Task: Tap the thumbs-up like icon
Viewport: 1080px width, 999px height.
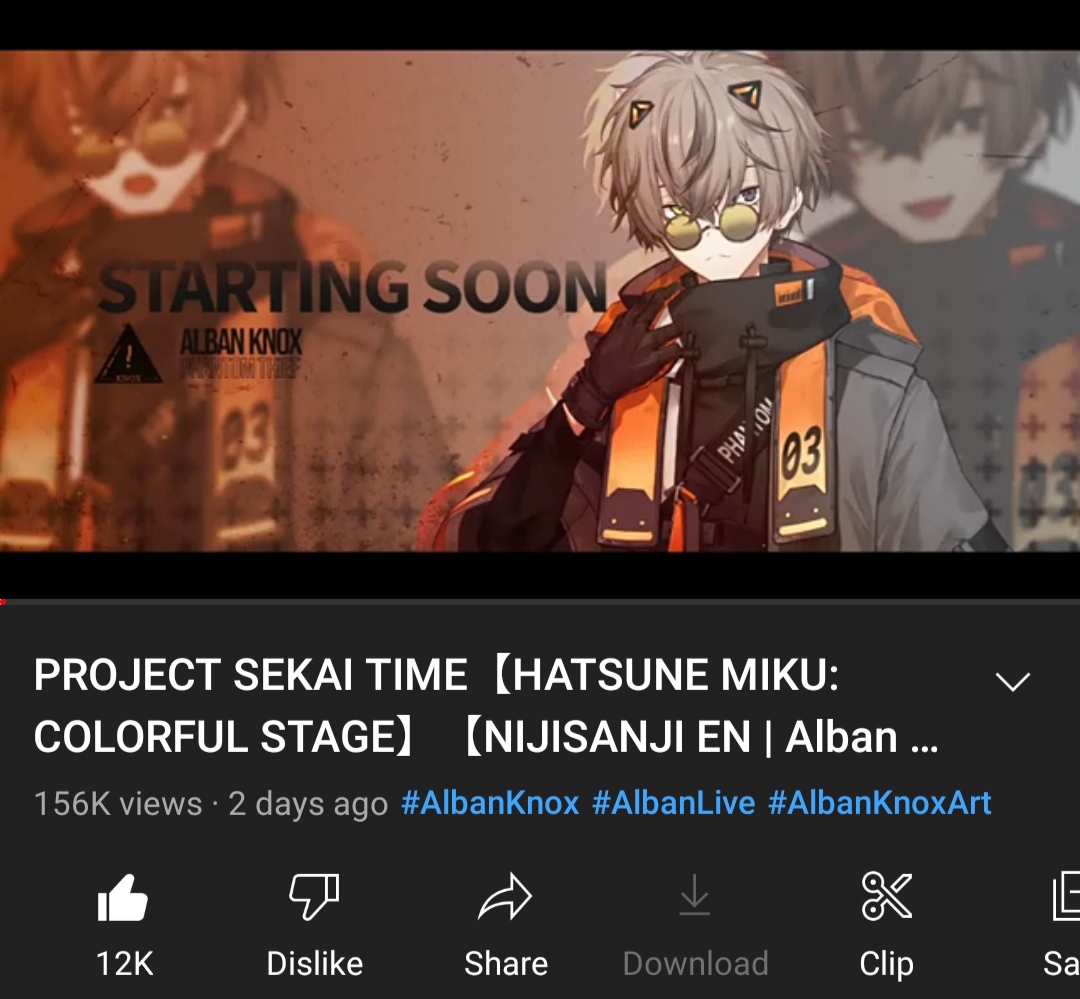Action: pos(123,897)
